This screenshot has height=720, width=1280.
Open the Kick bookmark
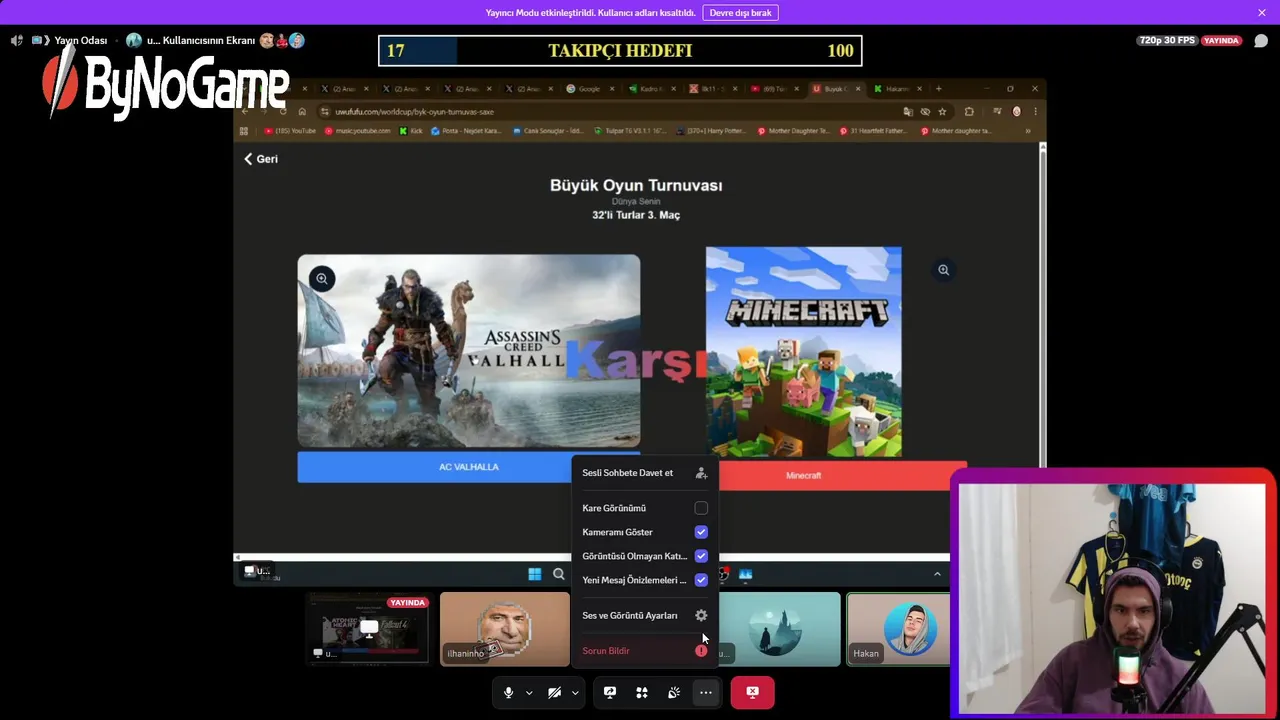(x=411, y=131)
